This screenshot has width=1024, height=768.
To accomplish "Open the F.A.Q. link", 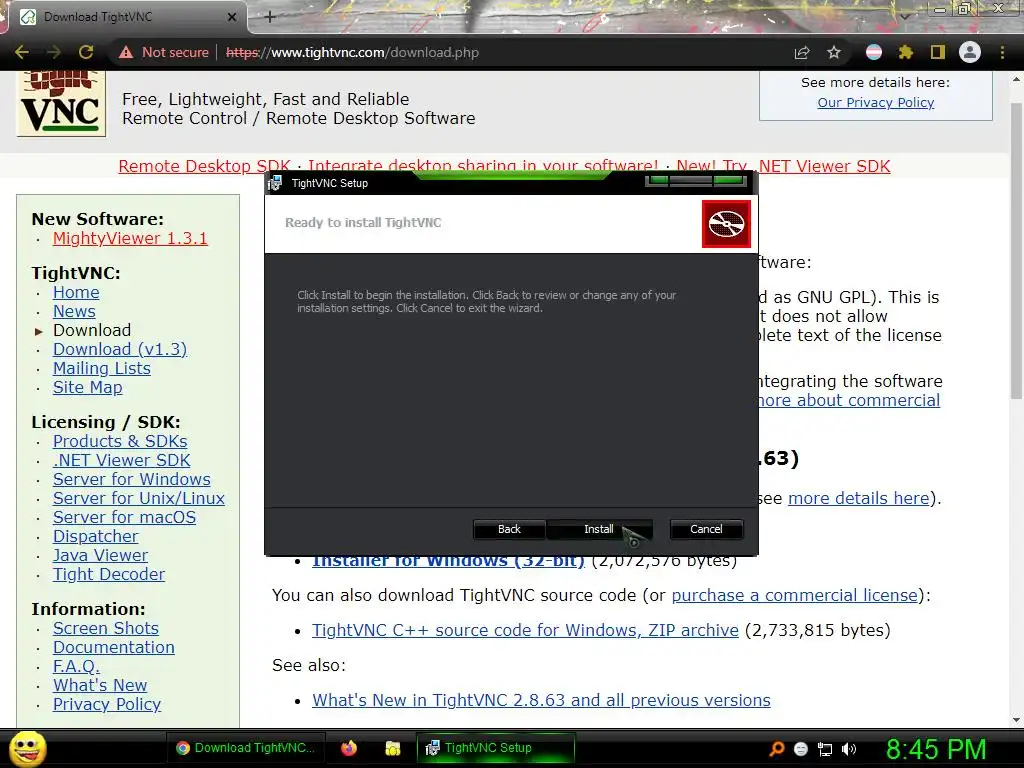I will point(76,666).
